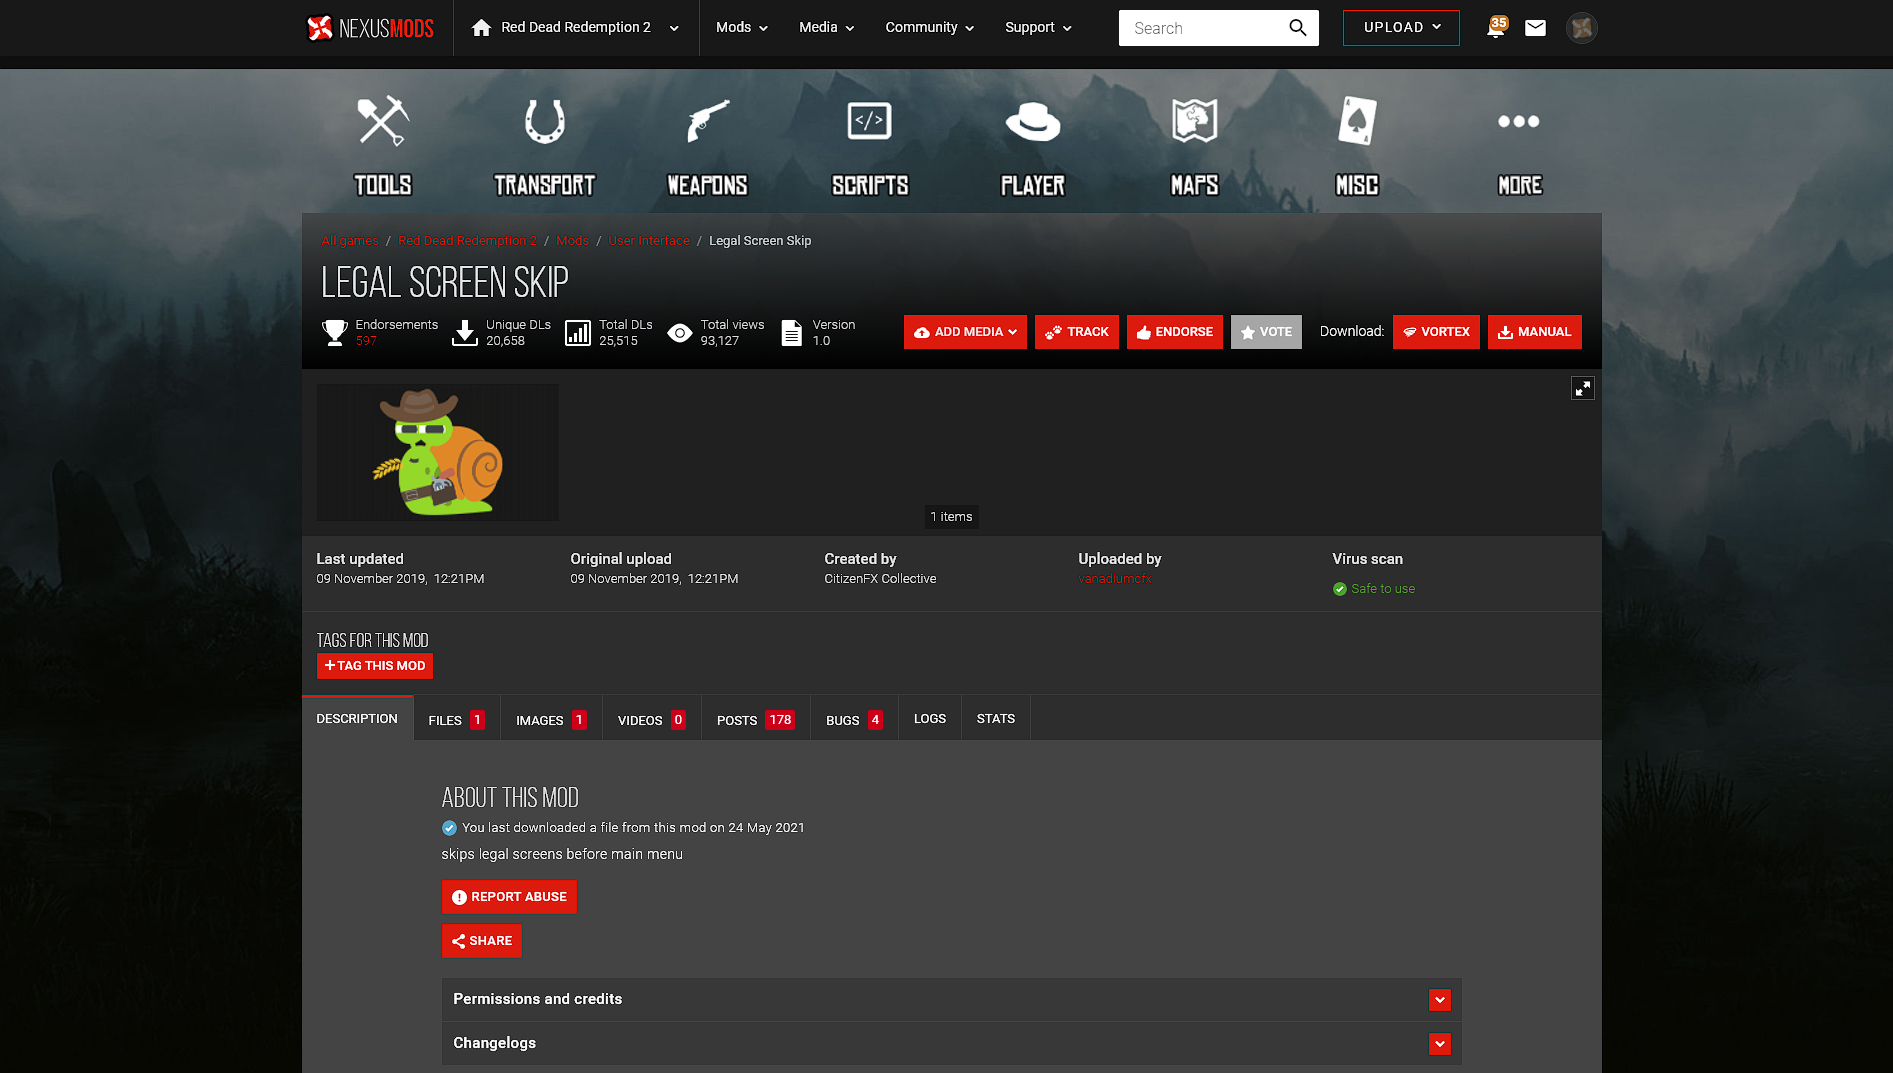
Task: Switch to the Files tab
Action: point(457,720)
